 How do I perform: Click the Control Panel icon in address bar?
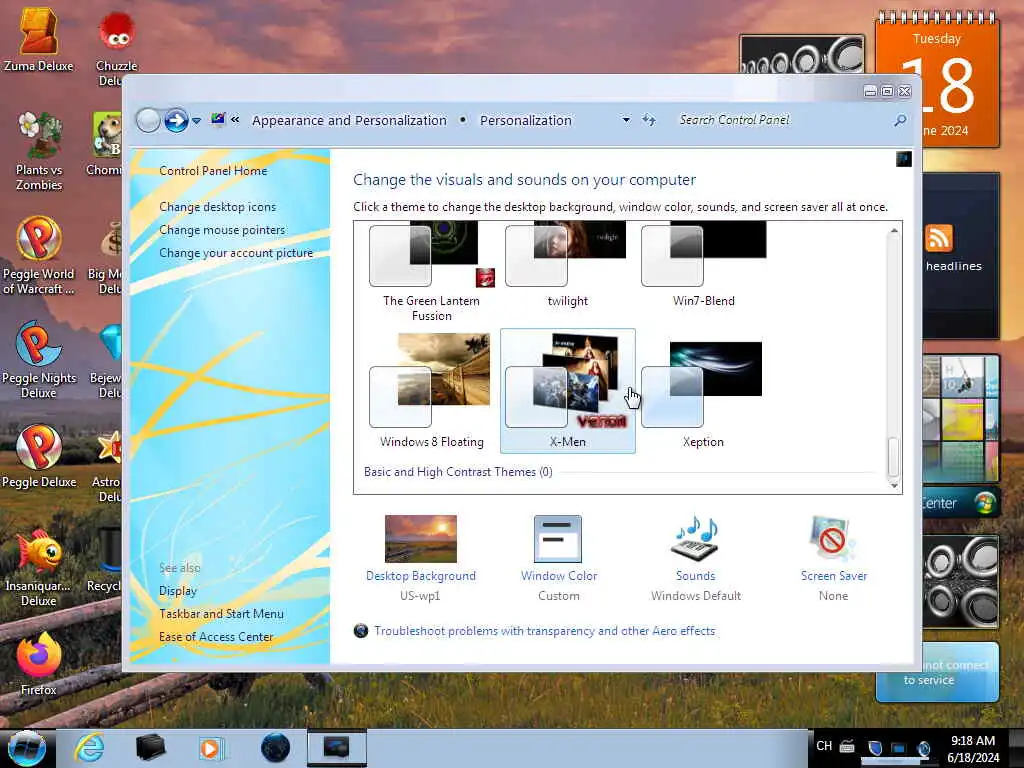point(218,120)
